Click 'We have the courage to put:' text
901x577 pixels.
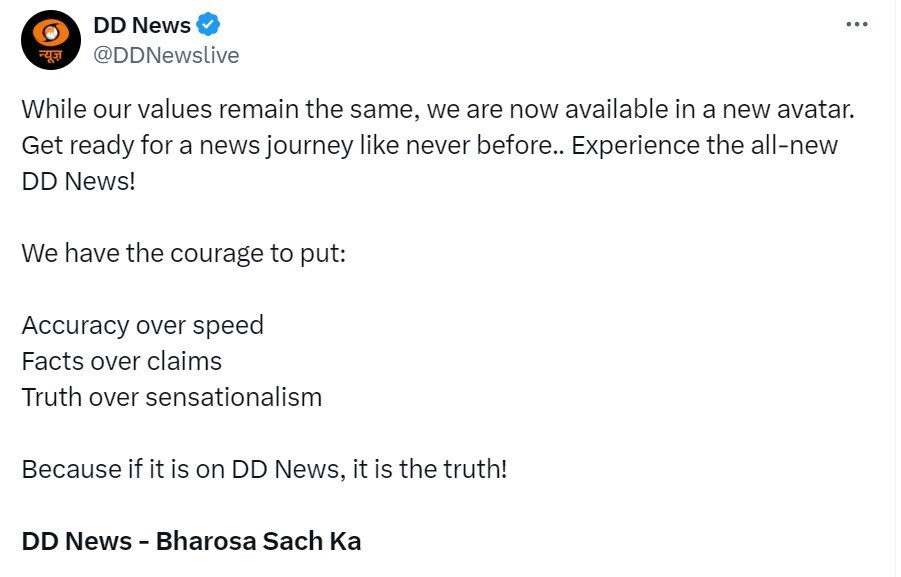click(183, 253)
